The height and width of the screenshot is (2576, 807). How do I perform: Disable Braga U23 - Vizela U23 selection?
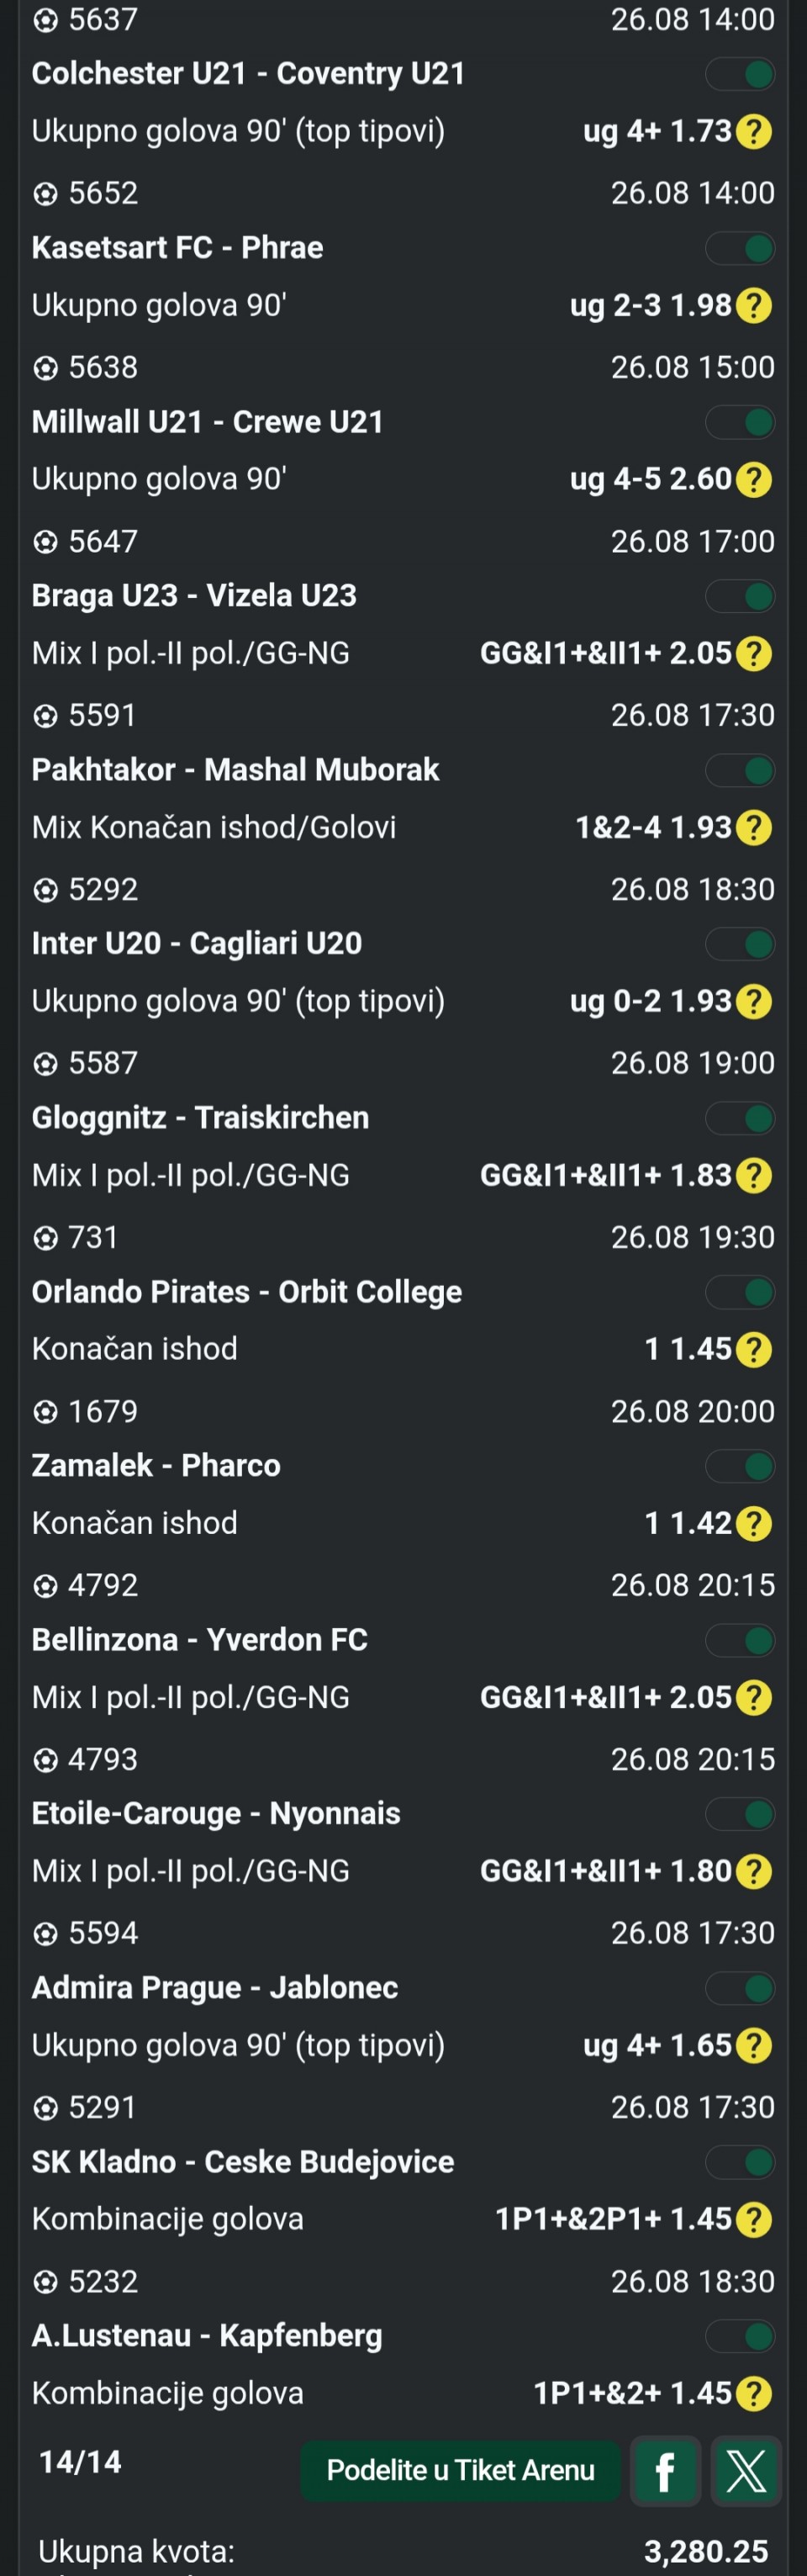click(740, 596)
